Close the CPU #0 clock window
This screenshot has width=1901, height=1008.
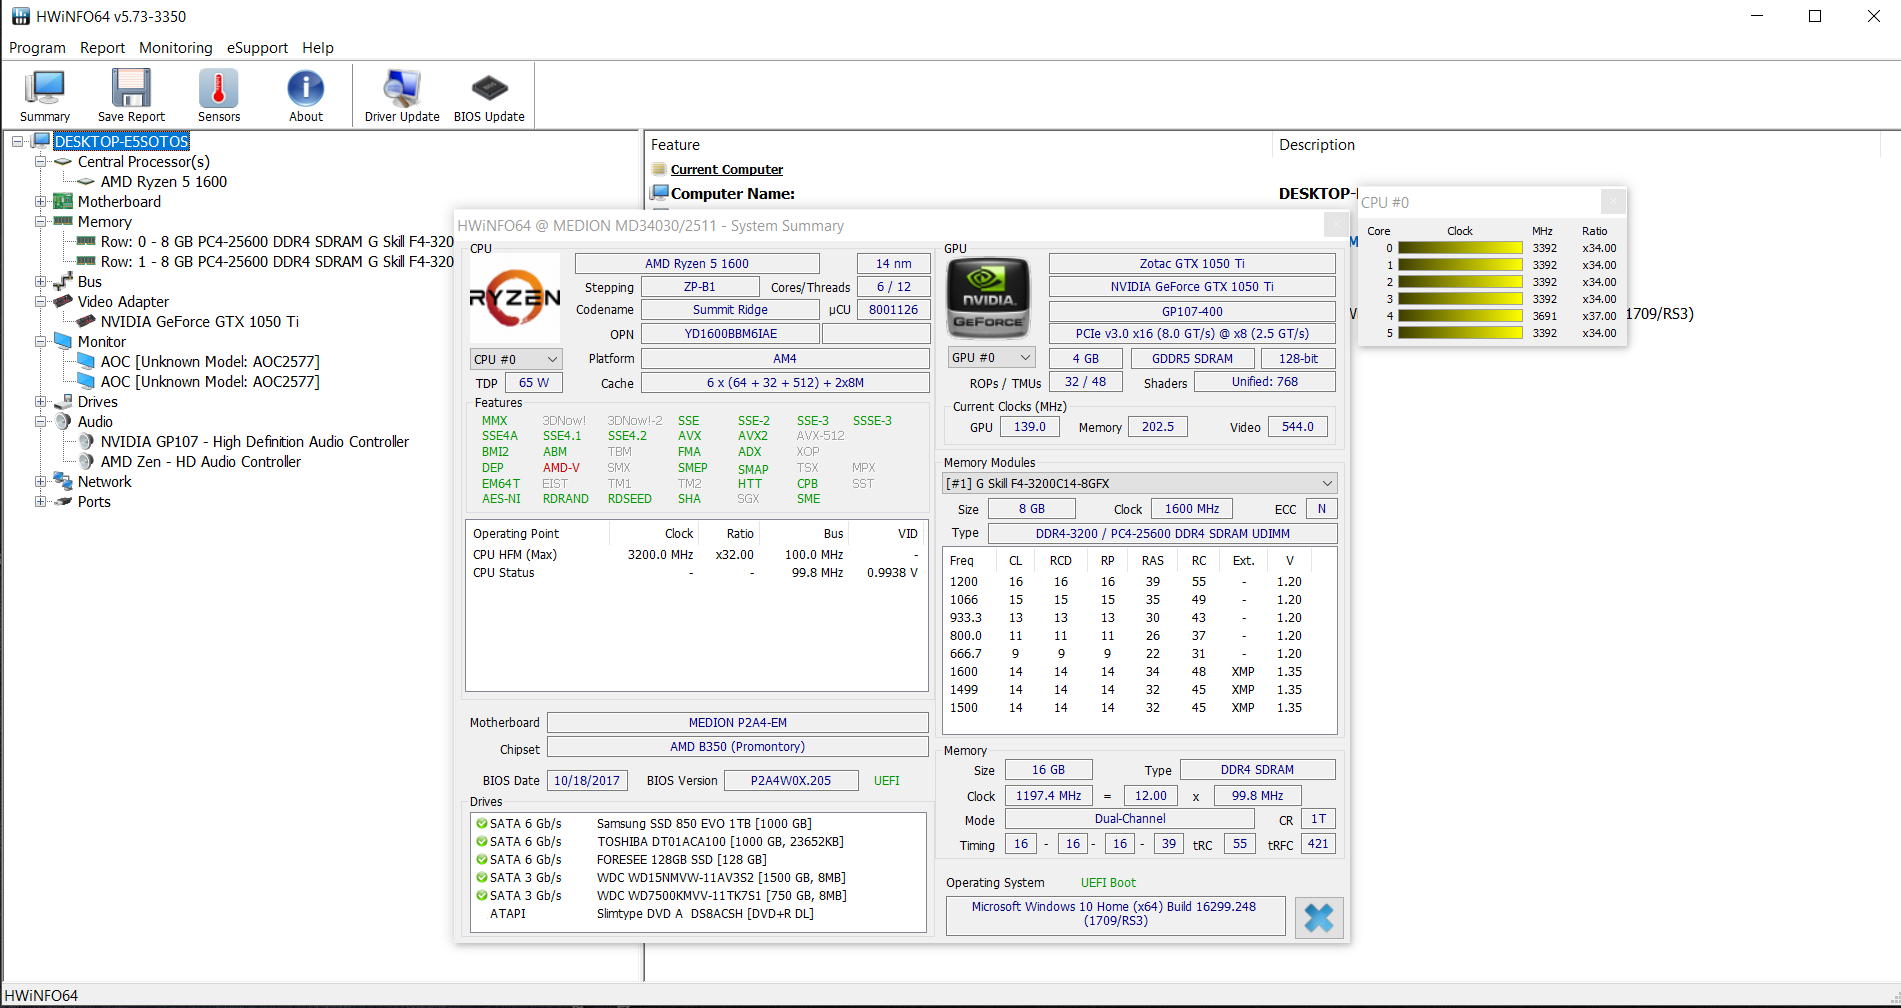pyautogui.click(x=1613, y=201)
